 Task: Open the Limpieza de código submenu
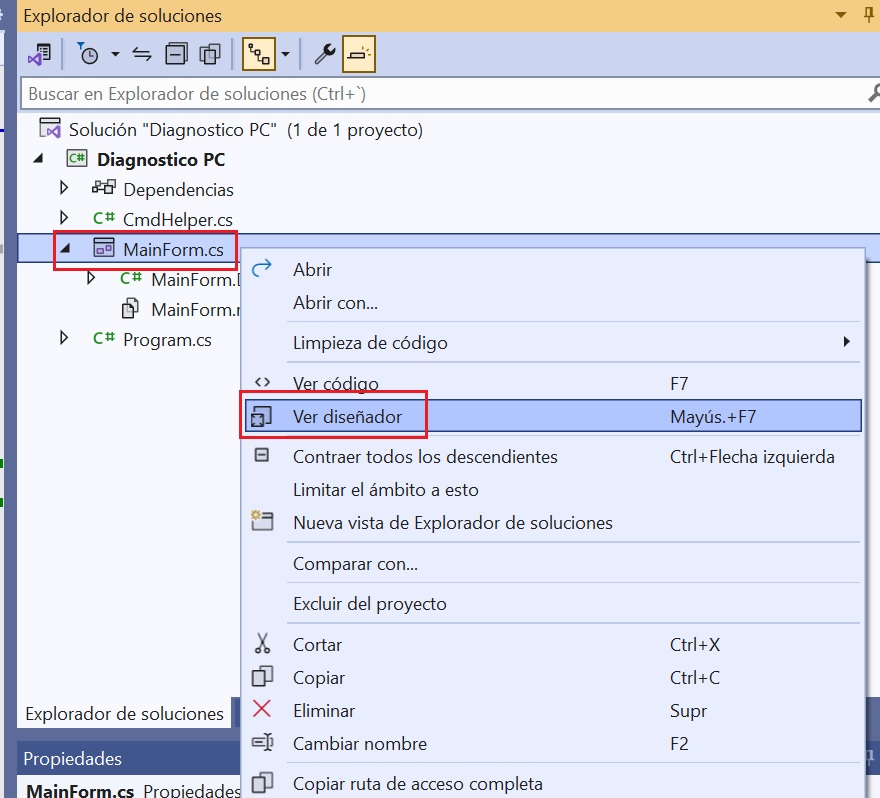[370, 343]
